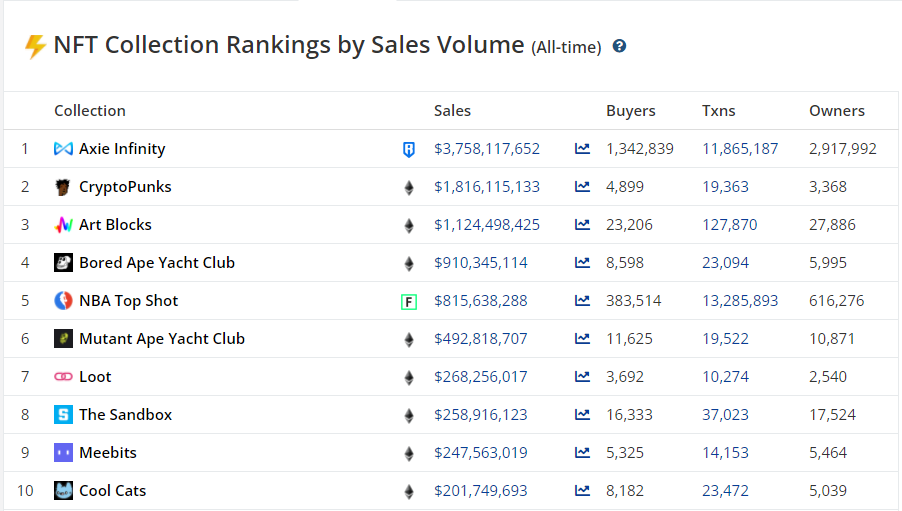Click the help question mark icon beside All-time
Image resolution: width=902 pixels, height=511 pixels.
pyautogui.click(x=619, y=46)
